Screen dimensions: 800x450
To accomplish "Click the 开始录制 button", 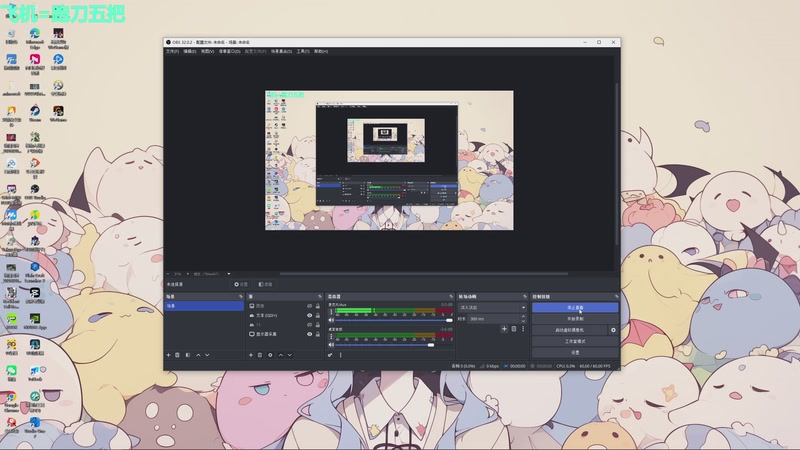I will click(x=575, y=319).
